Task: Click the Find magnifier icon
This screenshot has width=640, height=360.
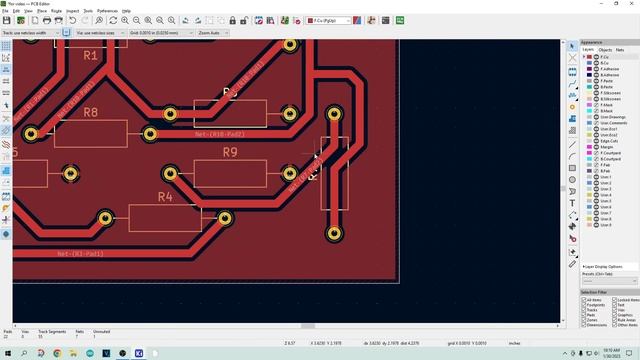Action: pos(99,20)
